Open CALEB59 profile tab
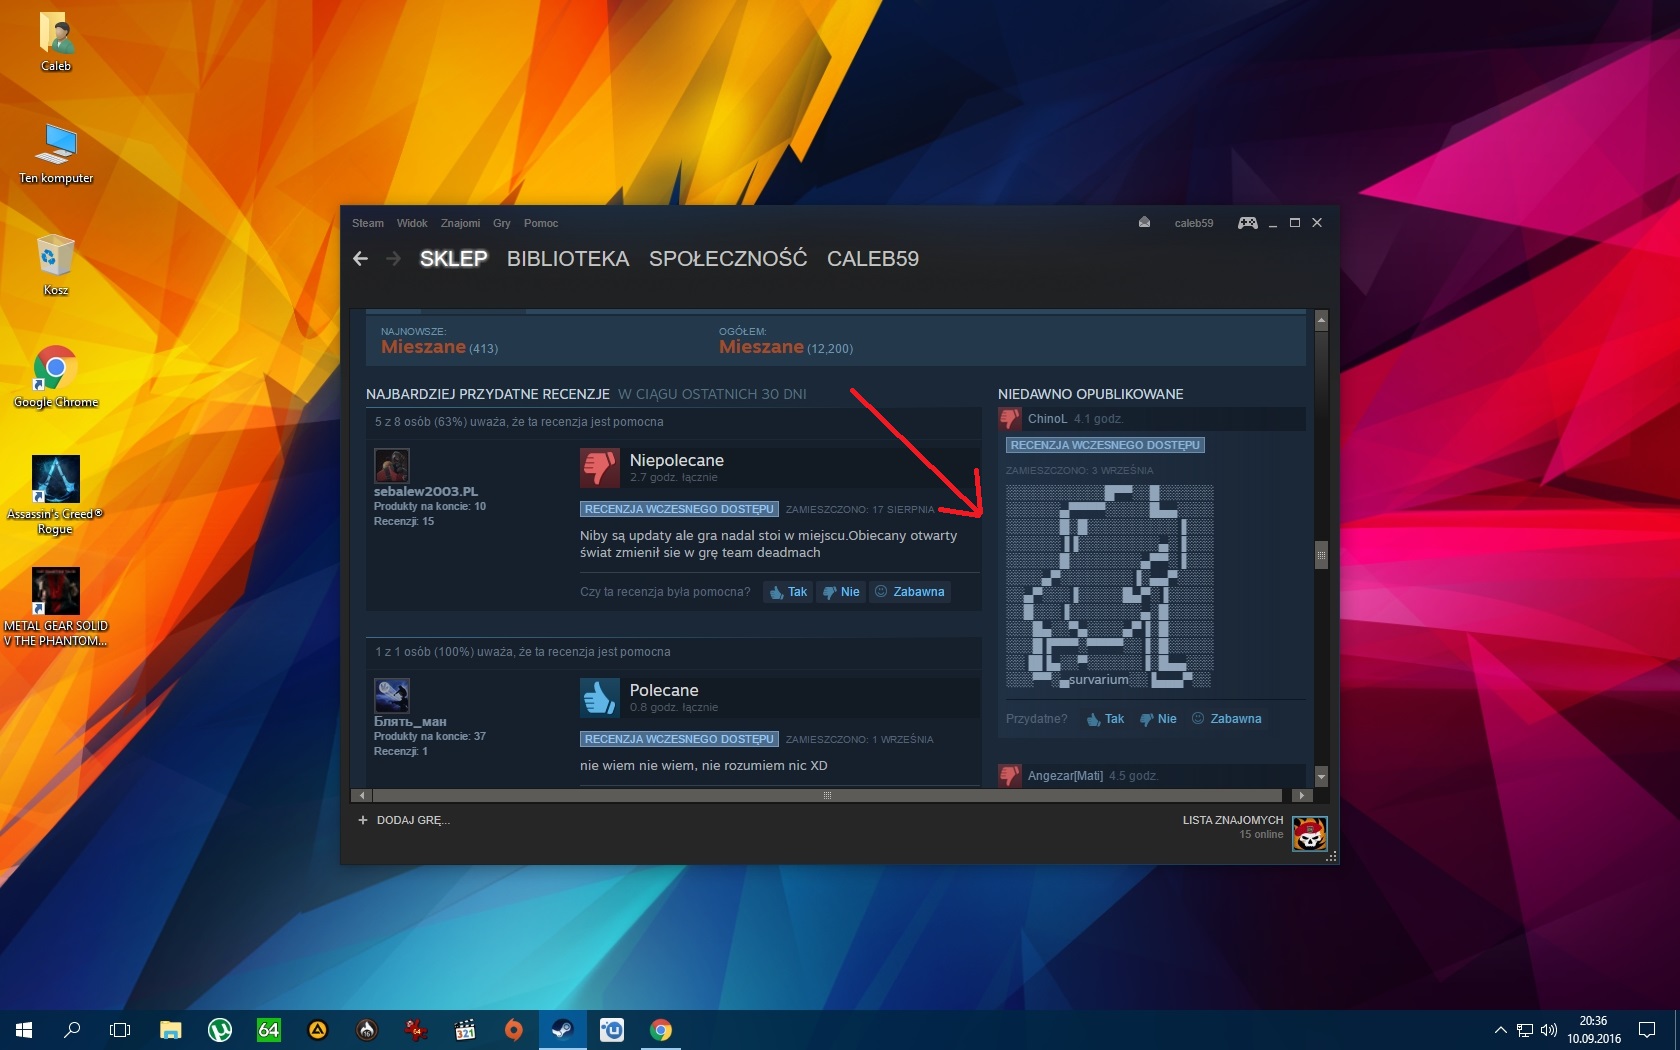1680x1050 pixels. (x=873, y=259)
